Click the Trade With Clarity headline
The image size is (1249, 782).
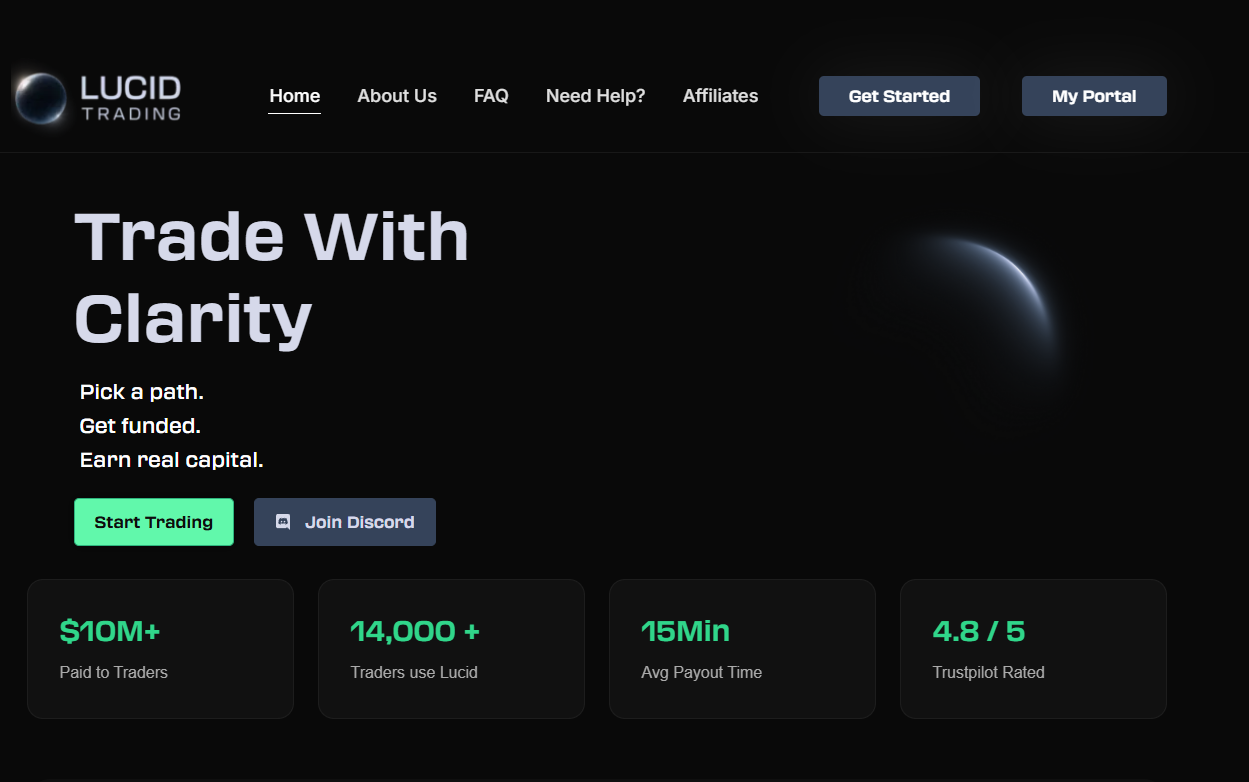[271, 278]
